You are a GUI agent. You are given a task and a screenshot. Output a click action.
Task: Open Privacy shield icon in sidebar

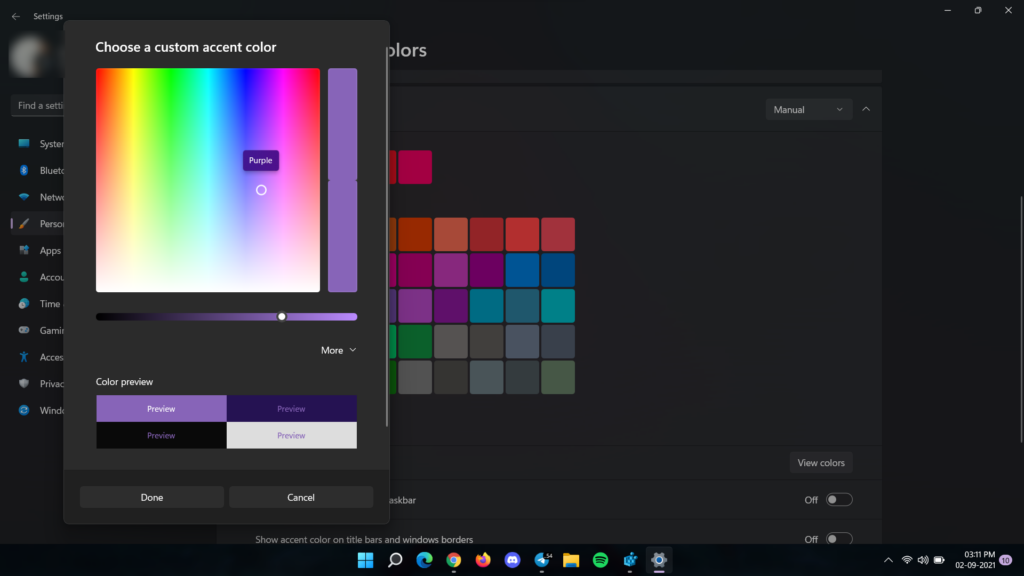click(x=24, y=383)
